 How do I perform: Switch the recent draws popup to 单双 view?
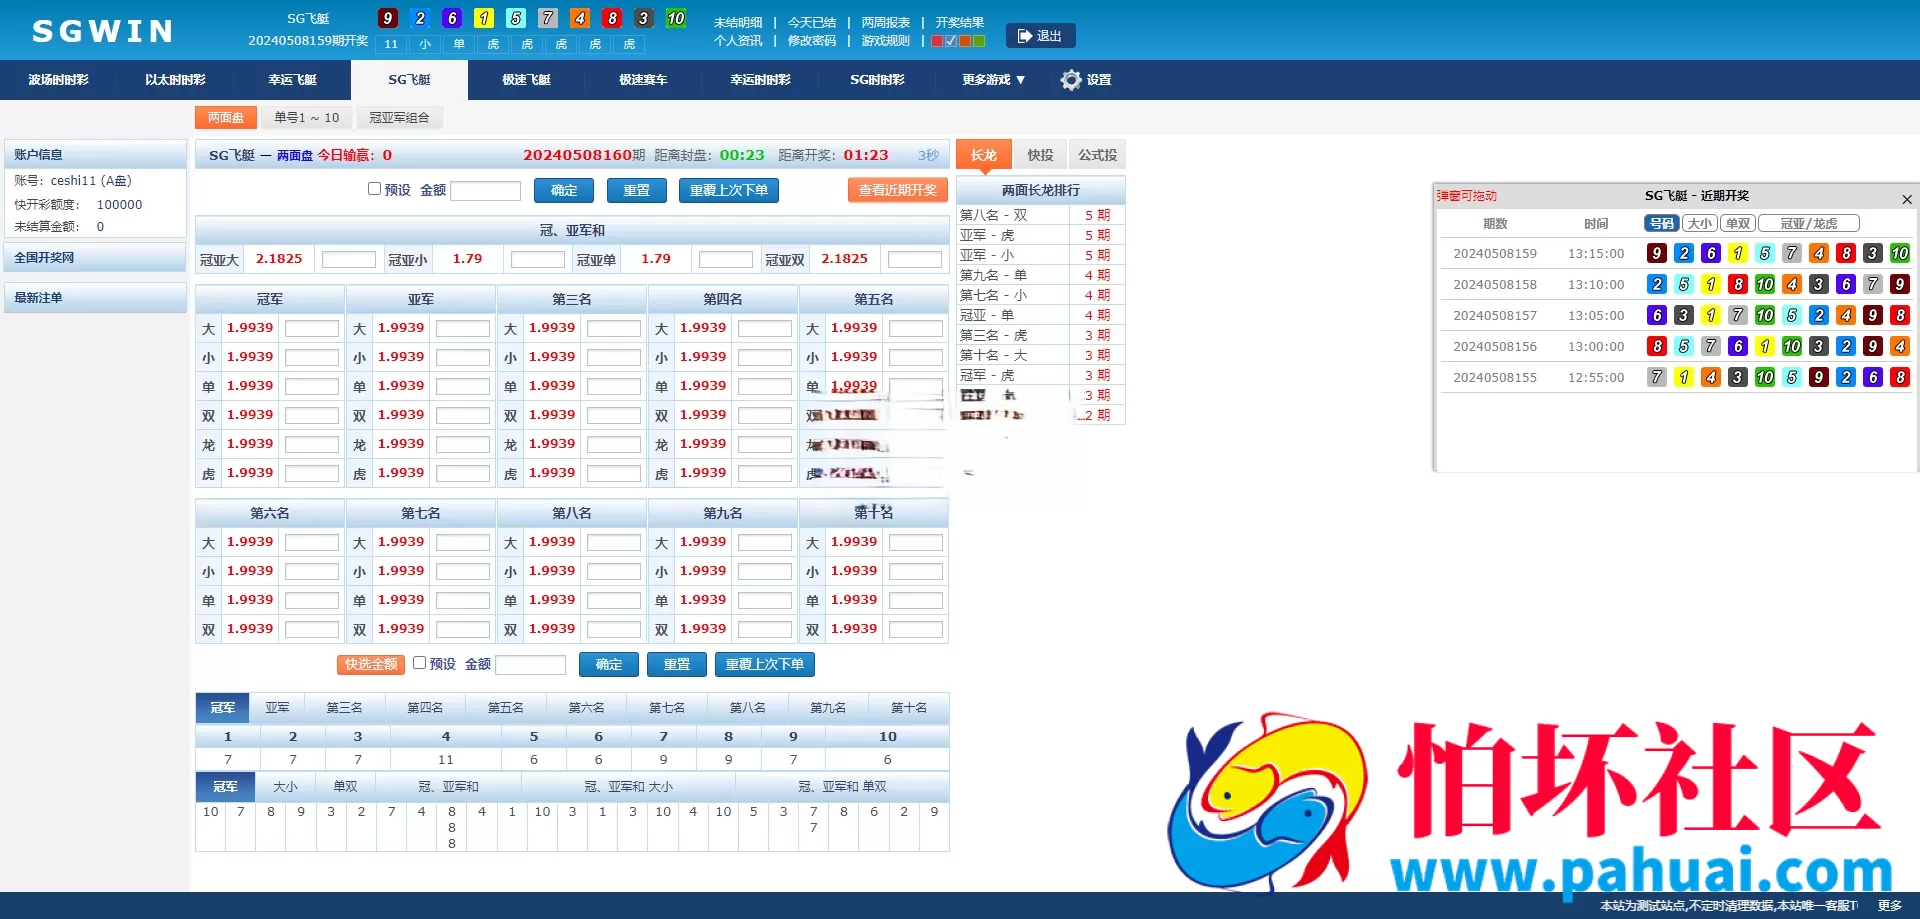[x=1738, y=224]
